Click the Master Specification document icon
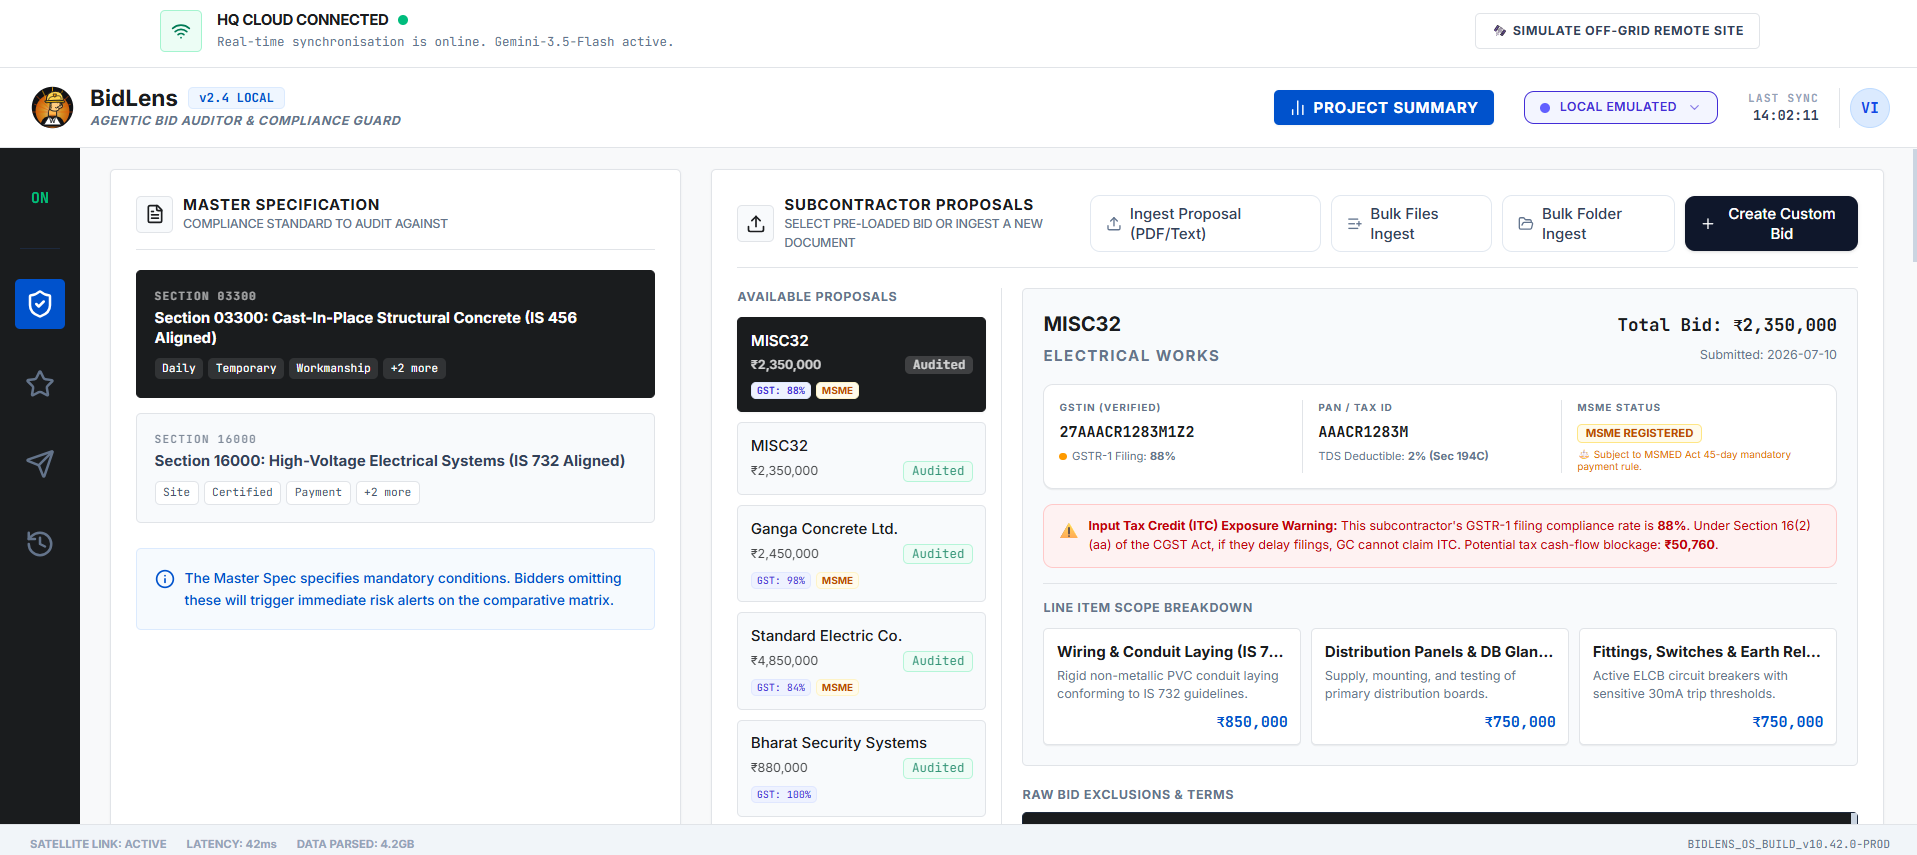This screenshot has height=855, width=1917. (x=155, y=214)
